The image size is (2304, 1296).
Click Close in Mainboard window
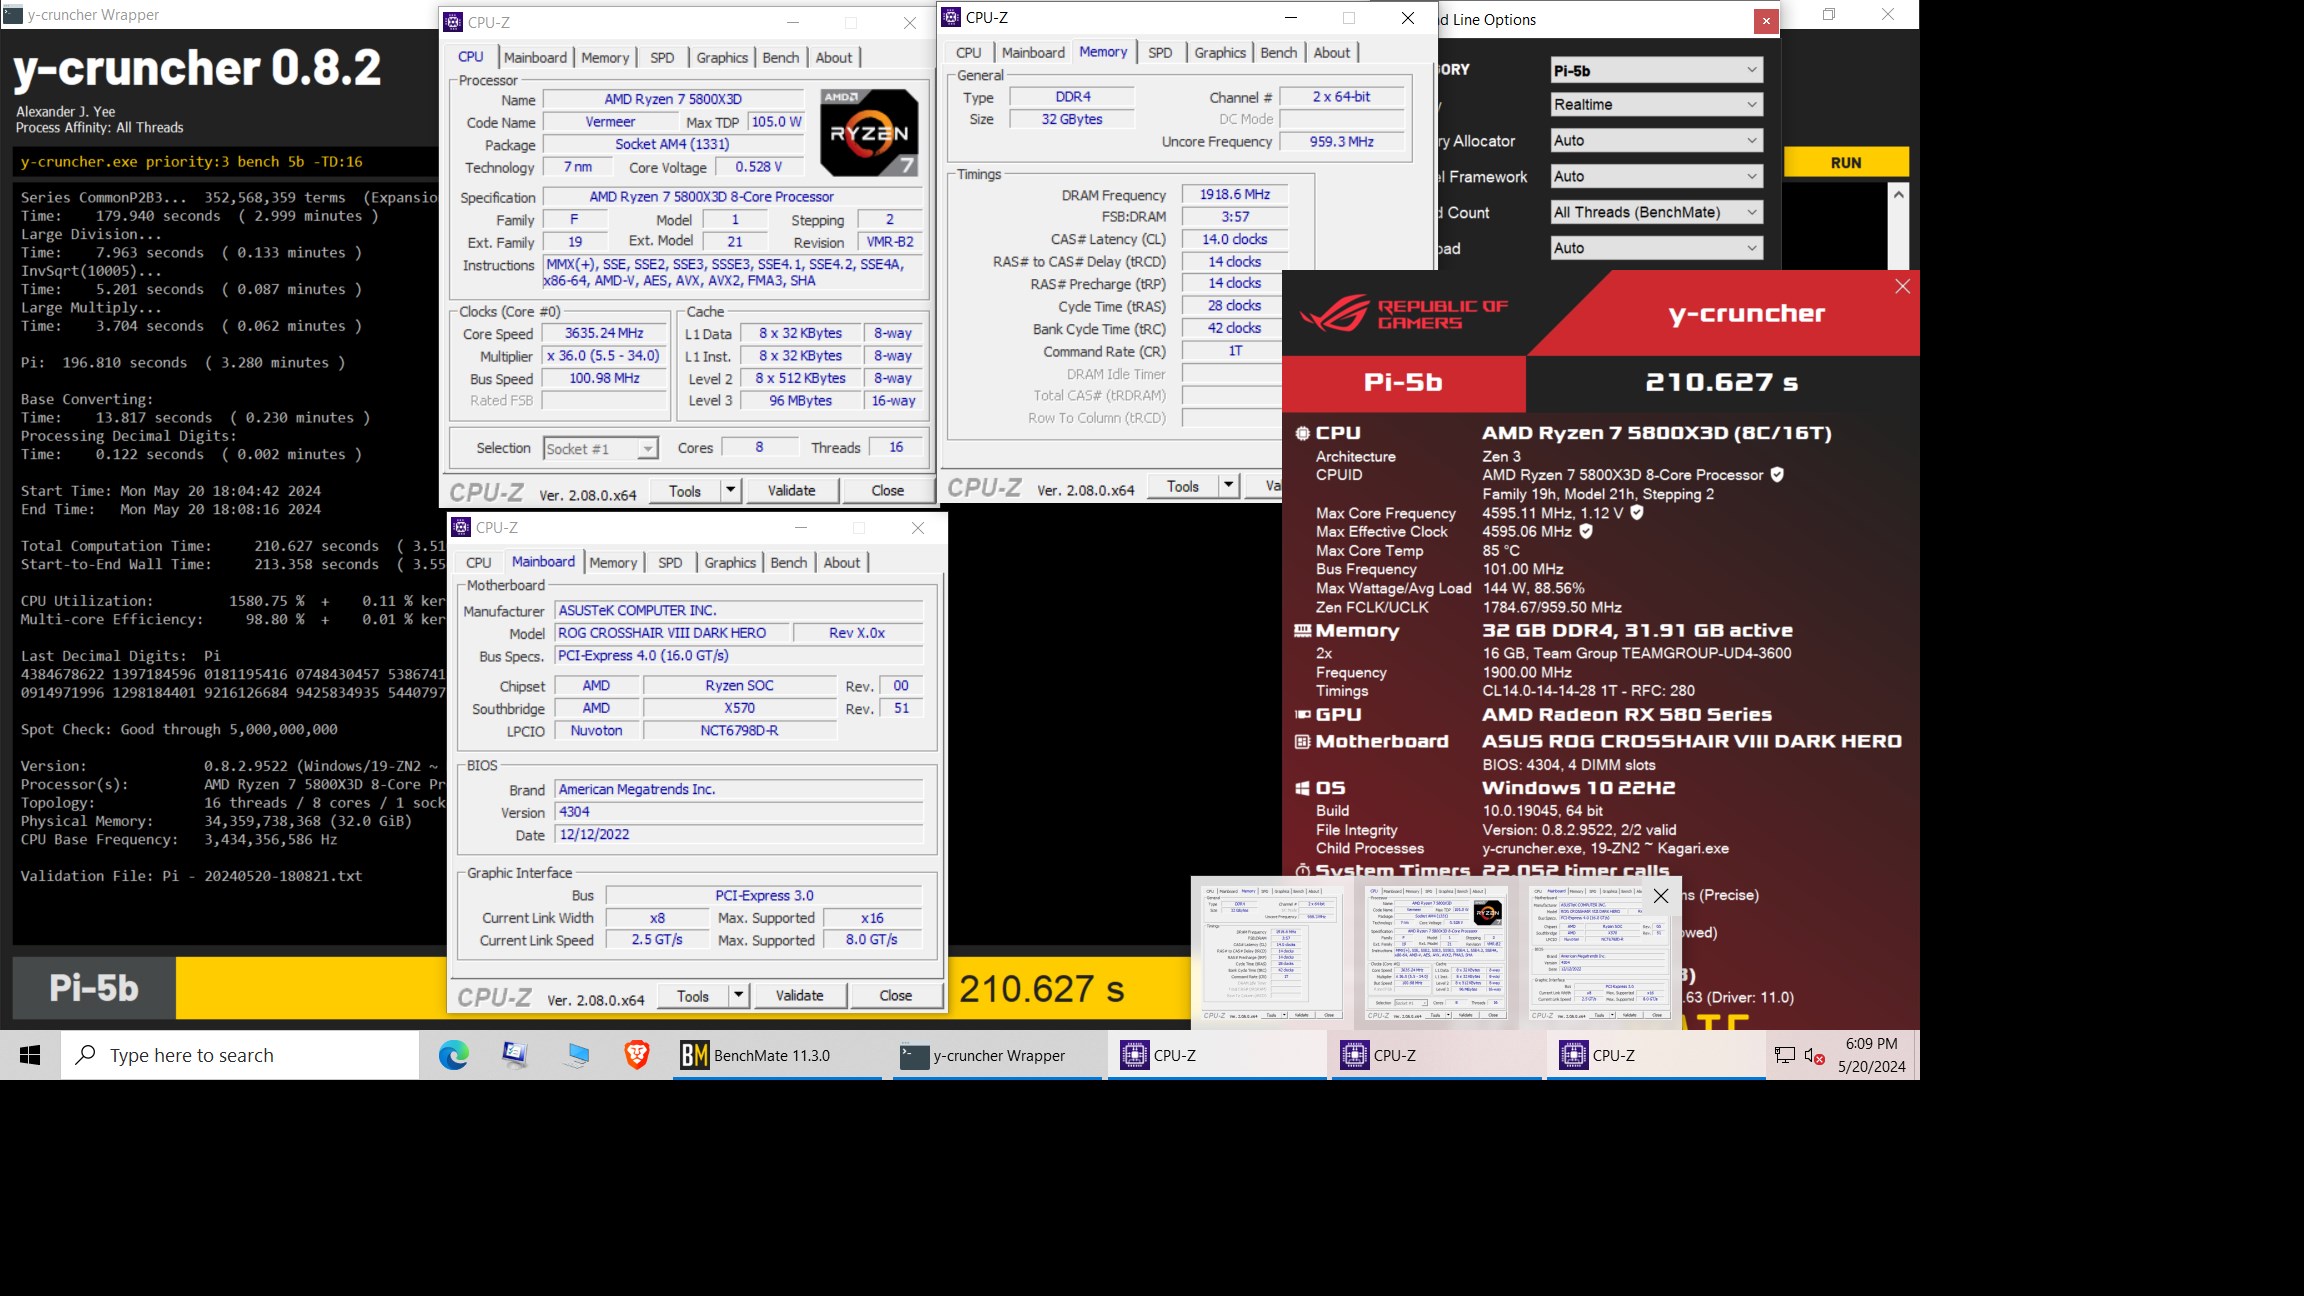[x=895, y=995]
